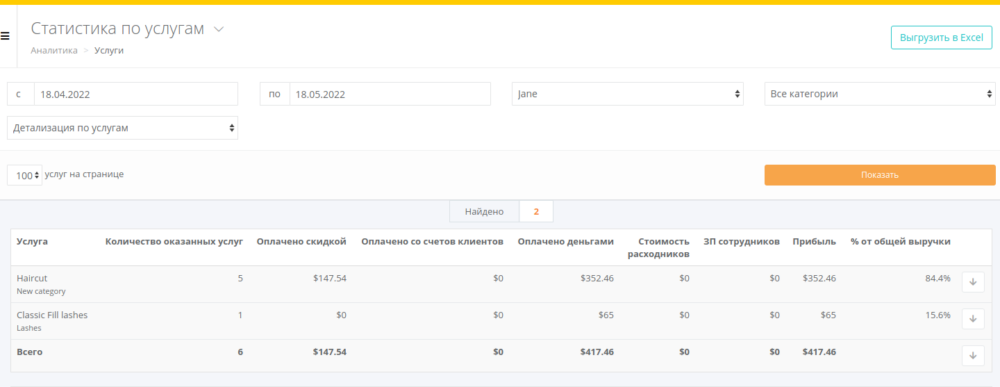
Task: Click the $417.46 total paid-in-cash value
Action: click(598, 352)
